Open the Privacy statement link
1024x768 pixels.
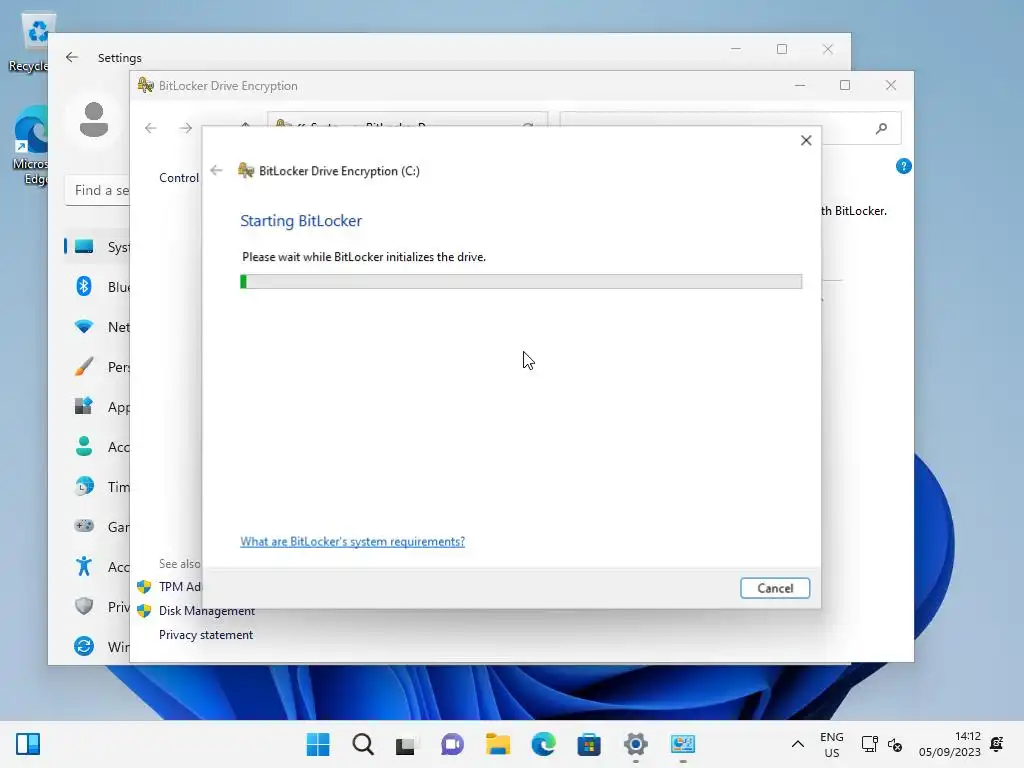click(x=206, y=635)
